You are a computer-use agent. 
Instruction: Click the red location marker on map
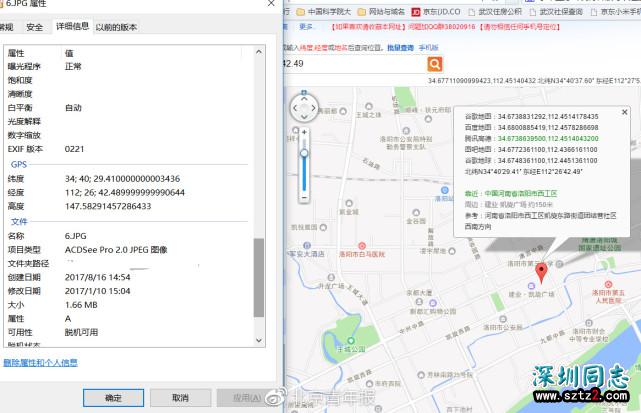[x=542, y=273]
